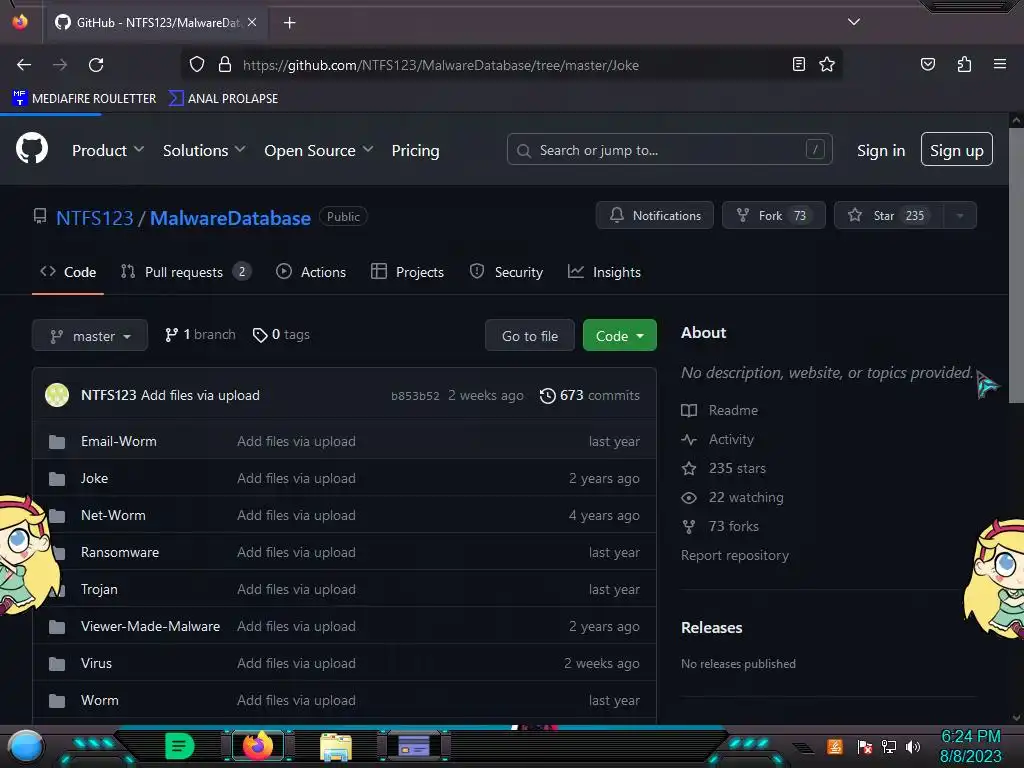Switch to the Actions tab
The width and height of the screenshot is (1024, 768).
click(x=311, y=272)
